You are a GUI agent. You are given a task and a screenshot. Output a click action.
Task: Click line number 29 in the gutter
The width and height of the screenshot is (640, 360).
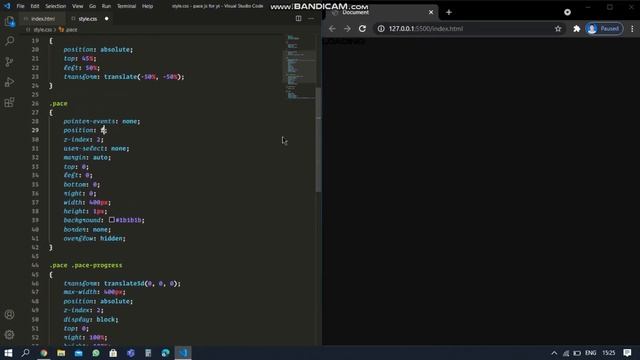[x=35, y=130]
